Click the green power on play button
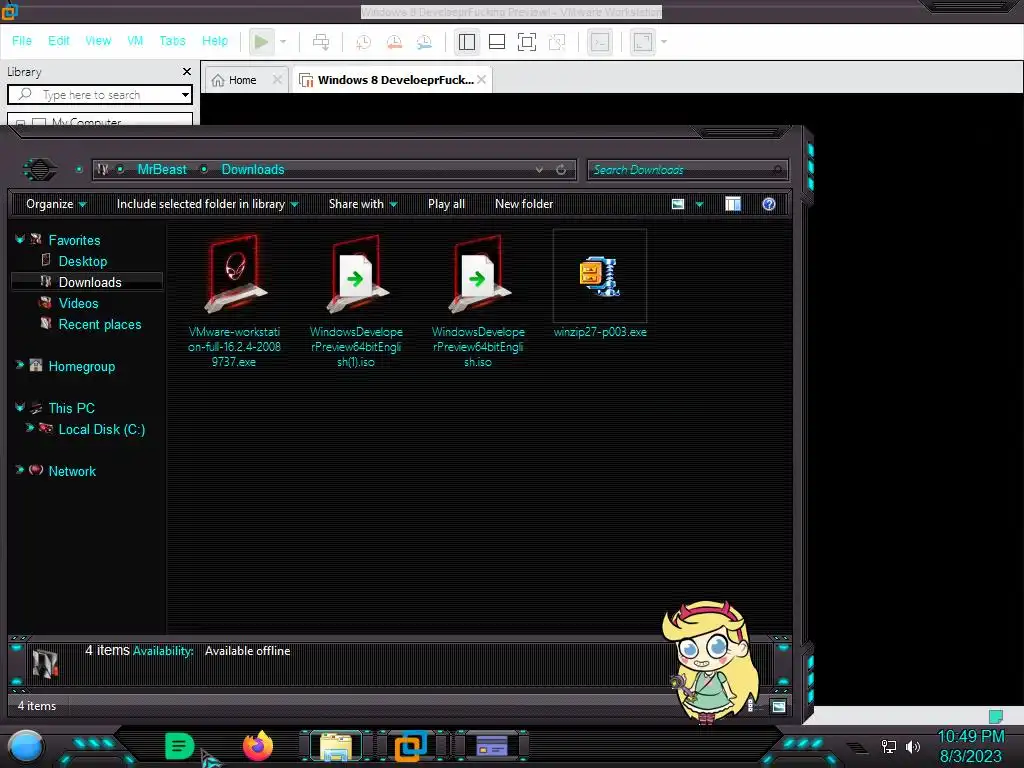This screenshot has width=1024, height=768. [x=261, y=42]
